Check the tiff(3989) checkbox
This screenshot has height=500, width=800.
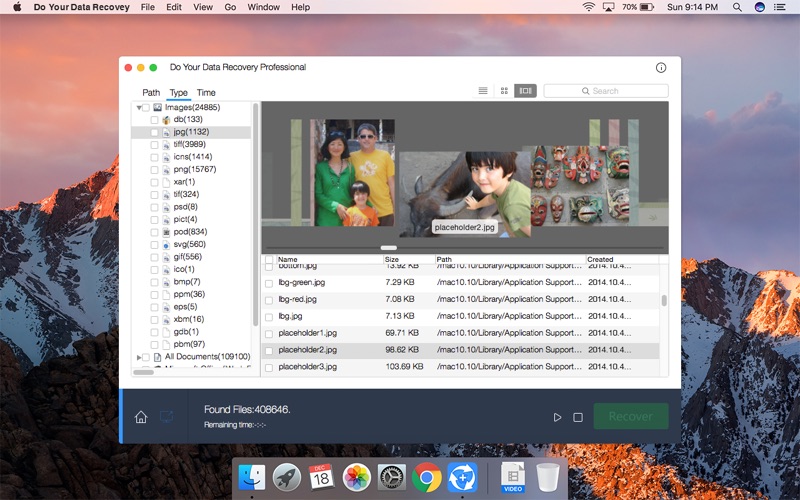tap(154, 145)
